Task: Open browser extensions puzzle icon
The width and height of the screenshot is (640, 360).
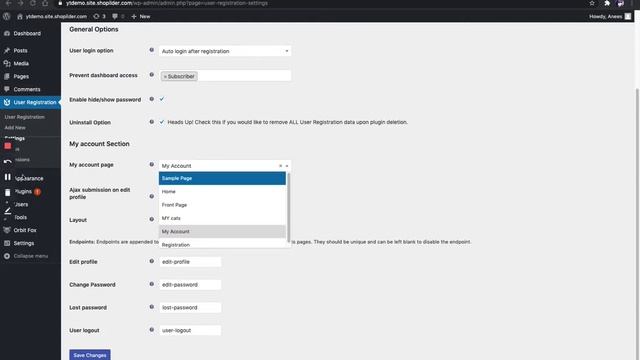Action: tap(607, 3)
